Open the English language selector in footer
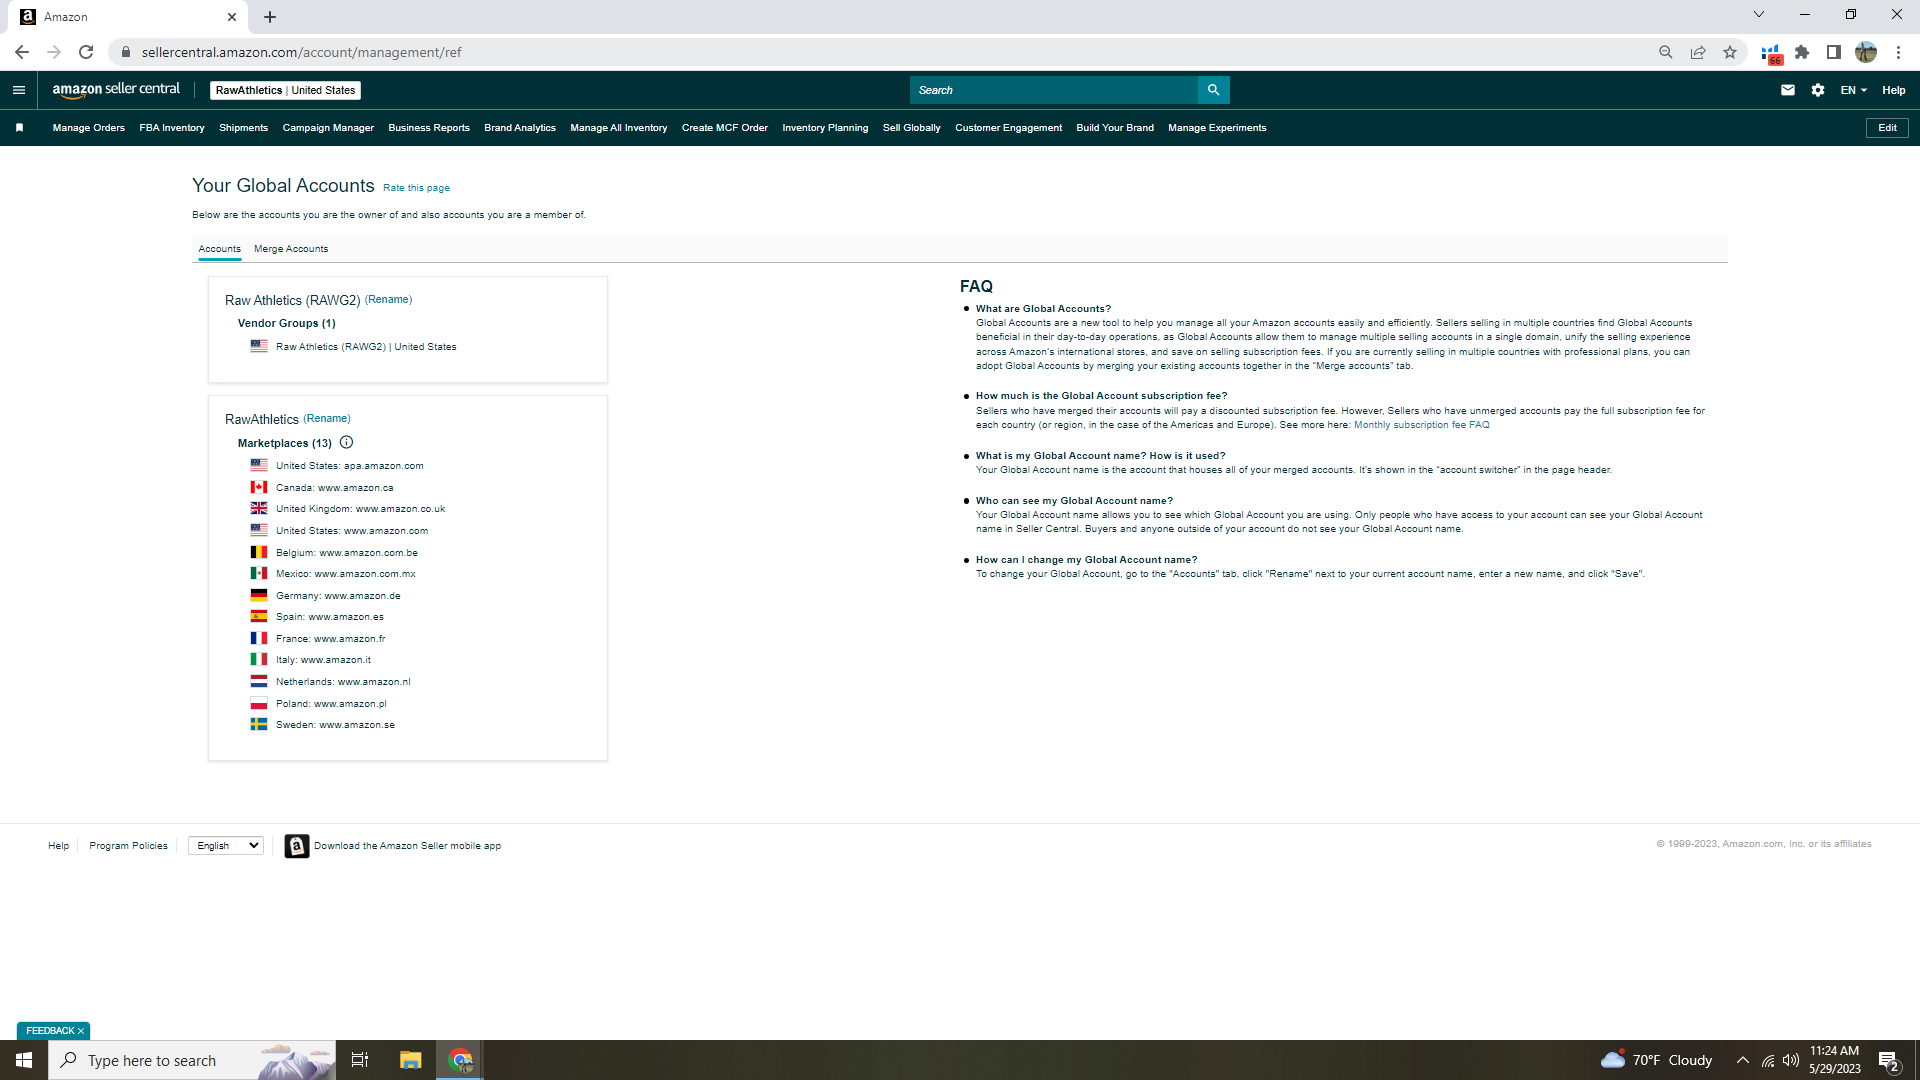 pos(226,846)
